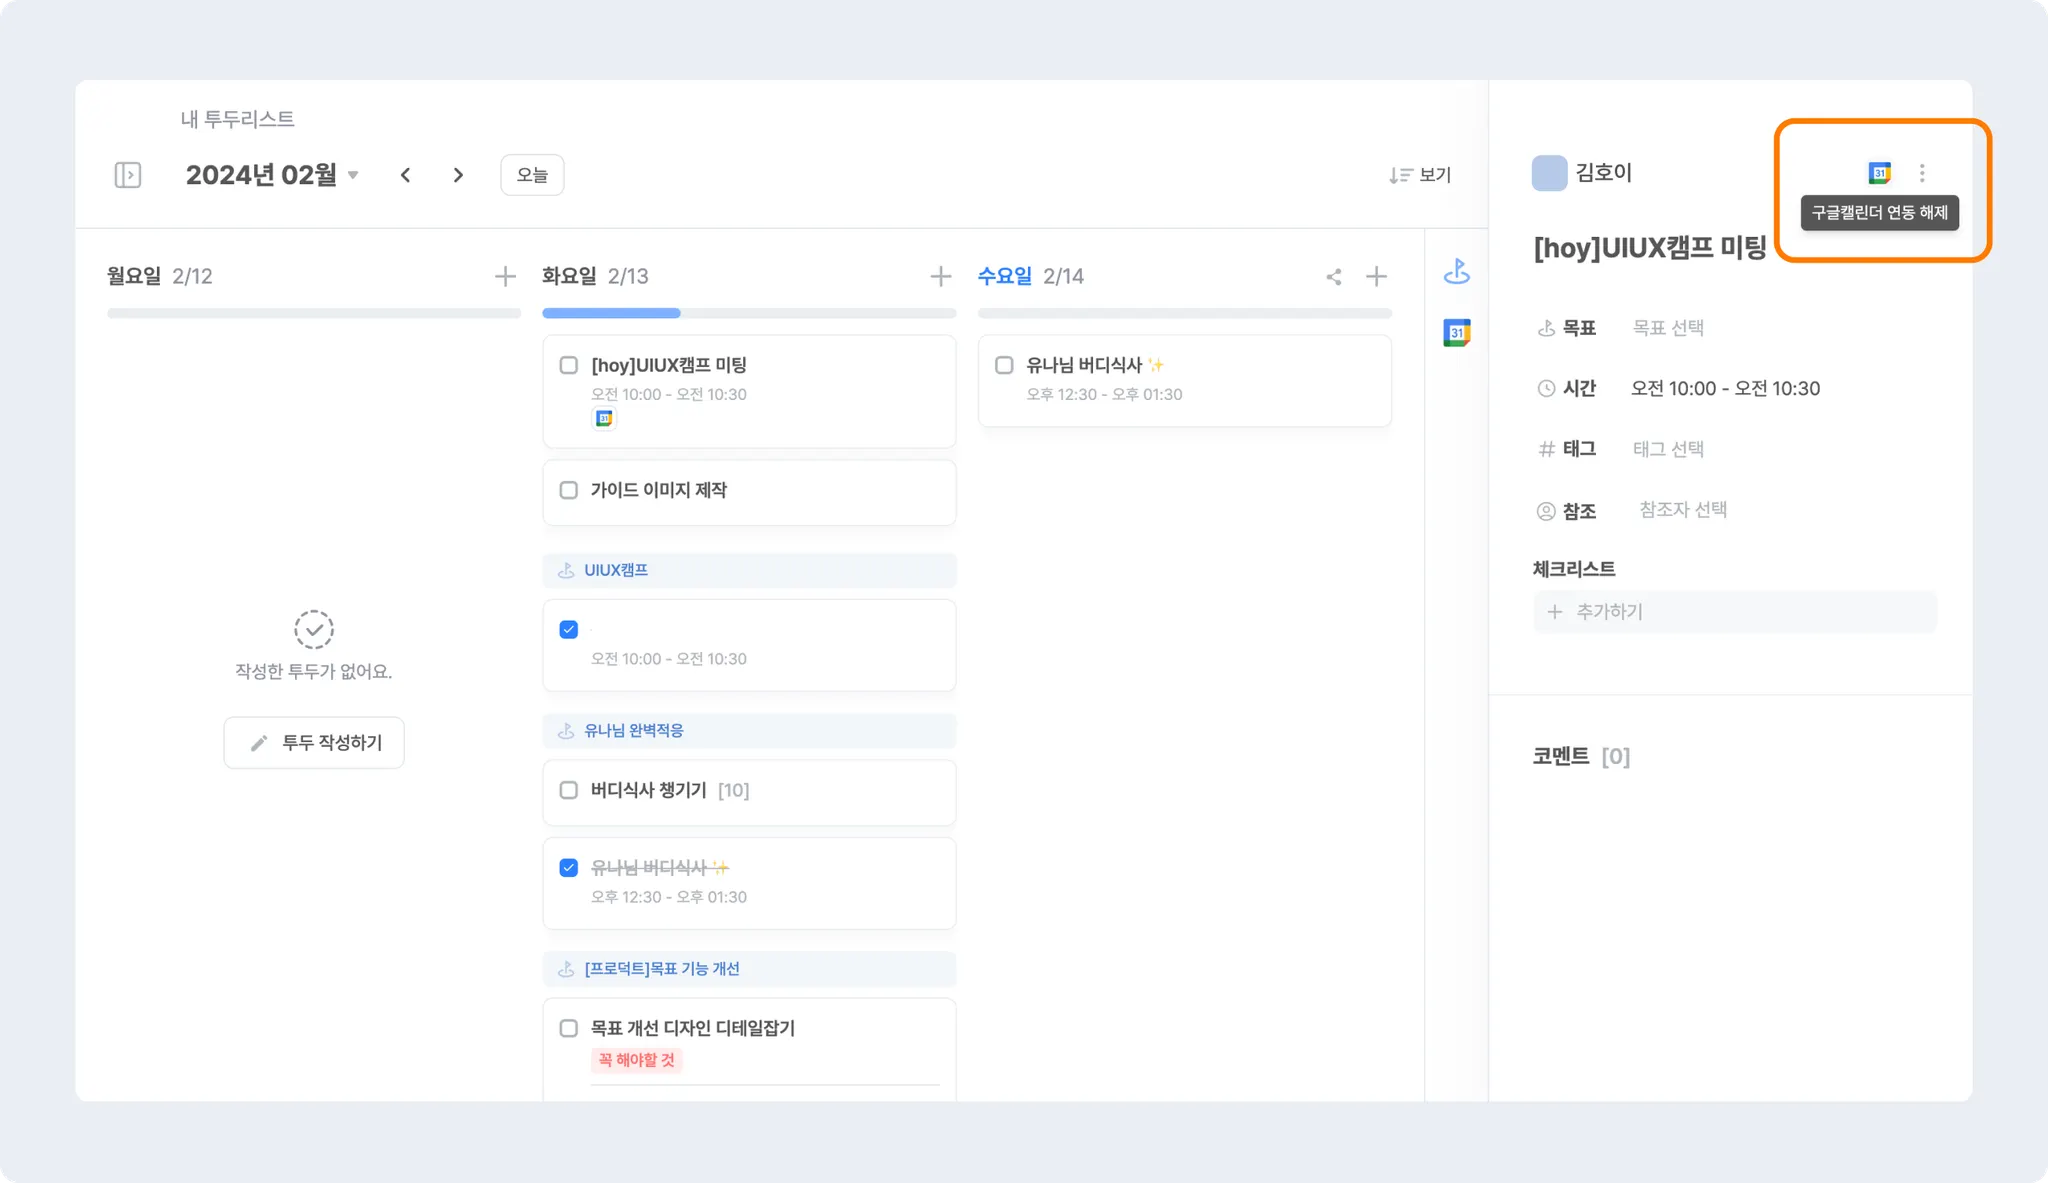Click the share icon on 수요일 column
This screenshot has height=1183, width=2048.
1334,277
